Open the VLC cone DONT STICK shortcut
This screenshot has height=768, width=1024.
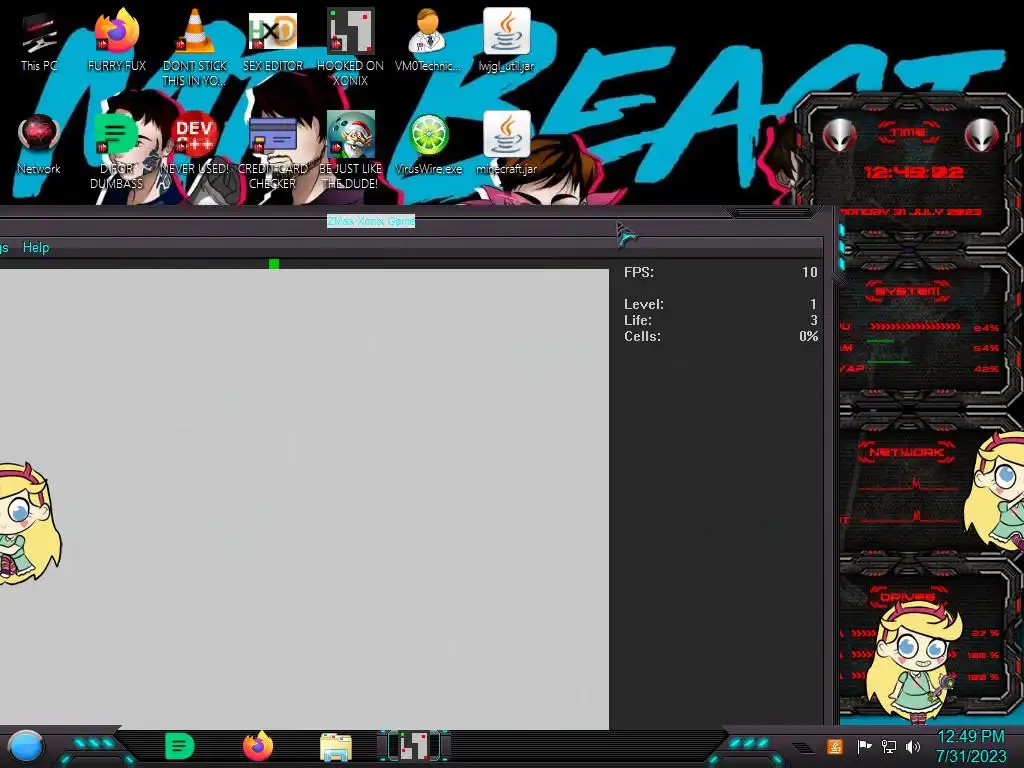point(195,47)
